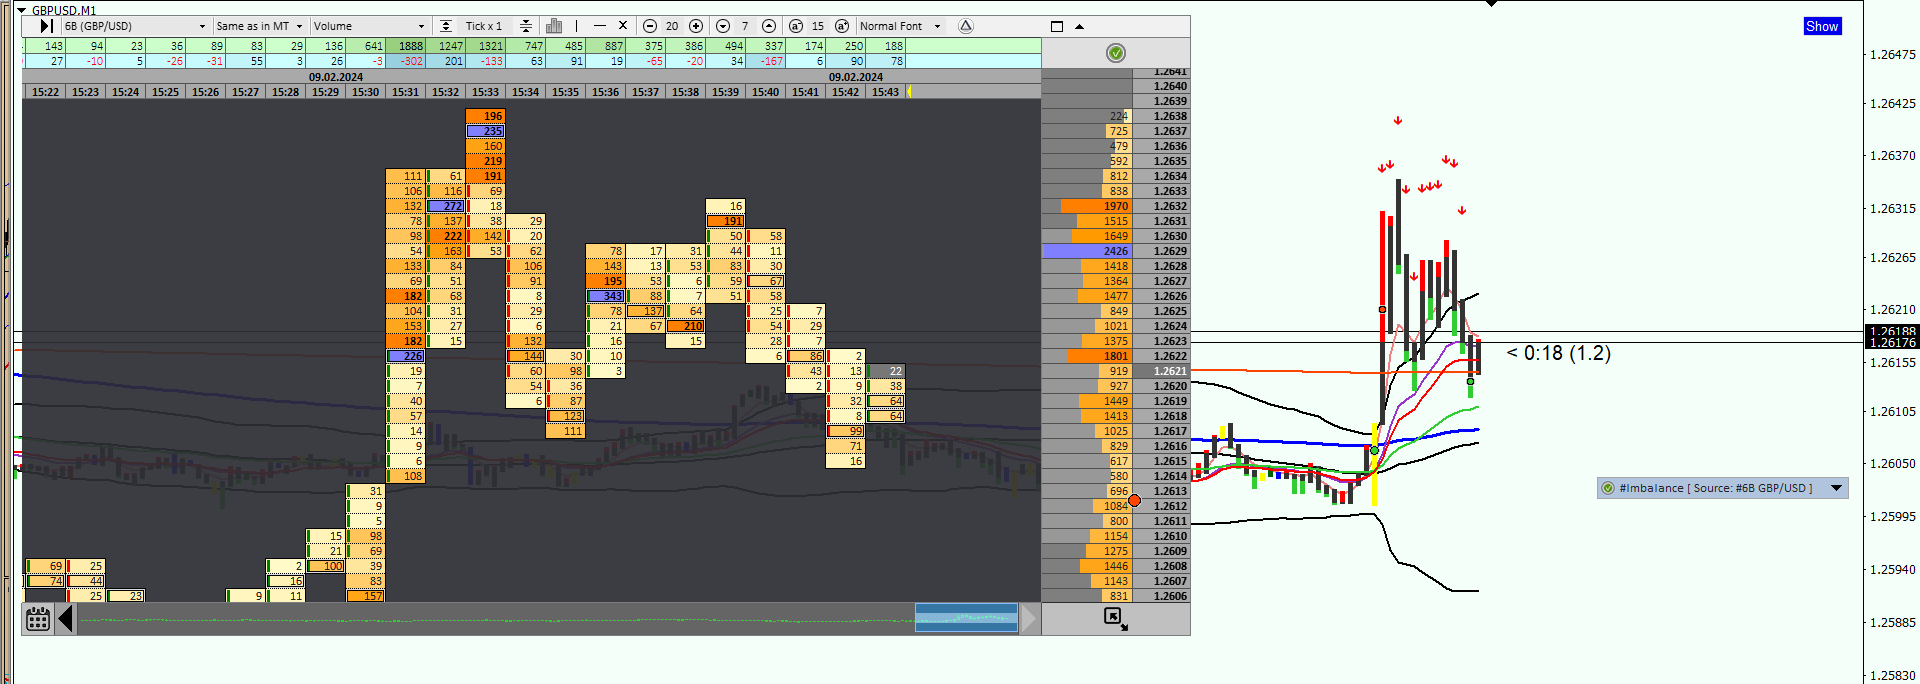Image resolution: width=1920 pixels, height=684 pixels.
Task: Open the Same as in MT timeframe dropdown
Action: [x=259, y=26]
